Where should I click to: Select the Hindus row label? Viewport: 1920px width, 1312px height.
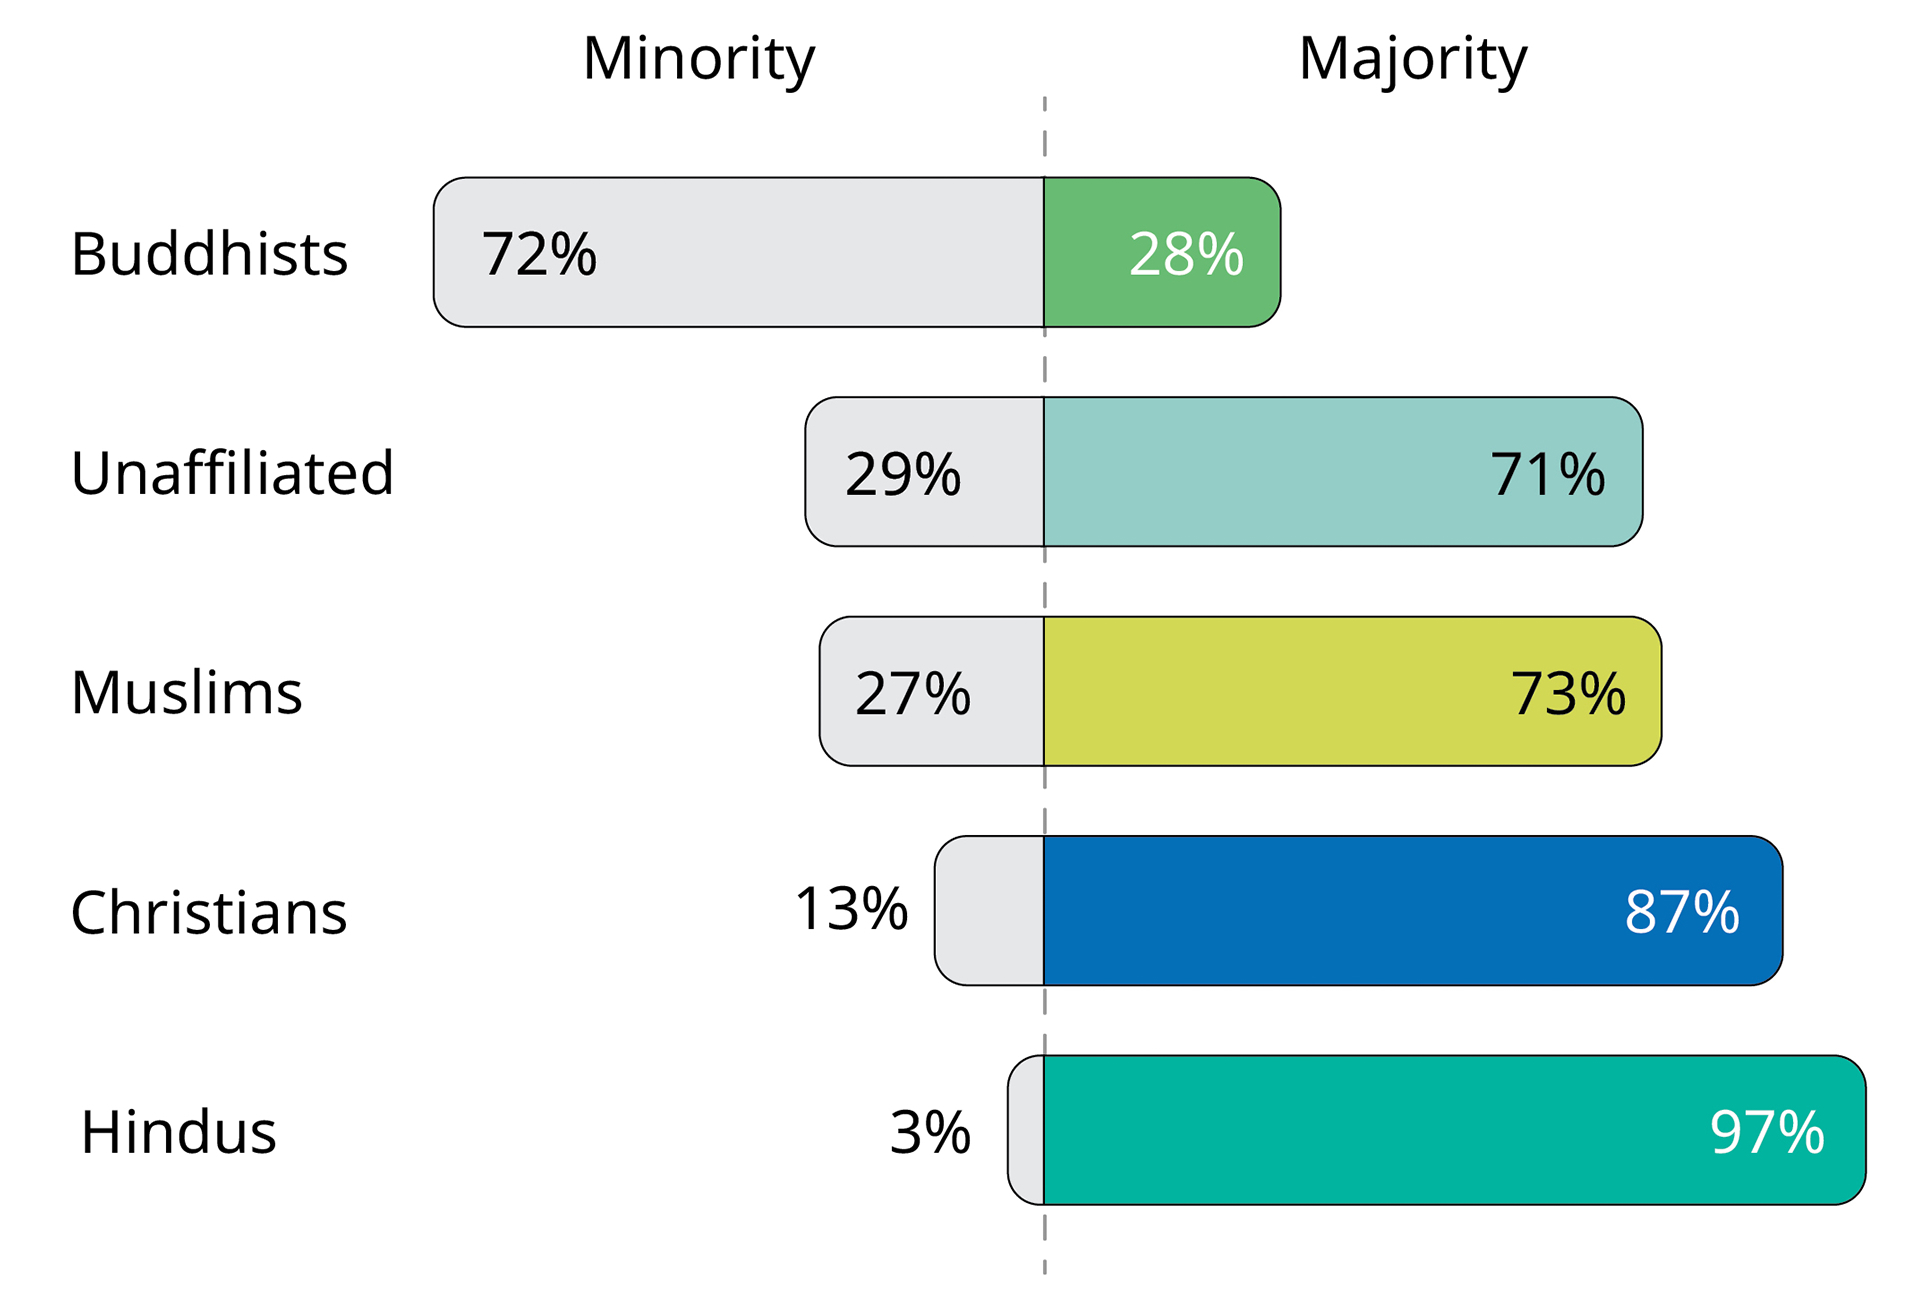tap(178, 1132)
